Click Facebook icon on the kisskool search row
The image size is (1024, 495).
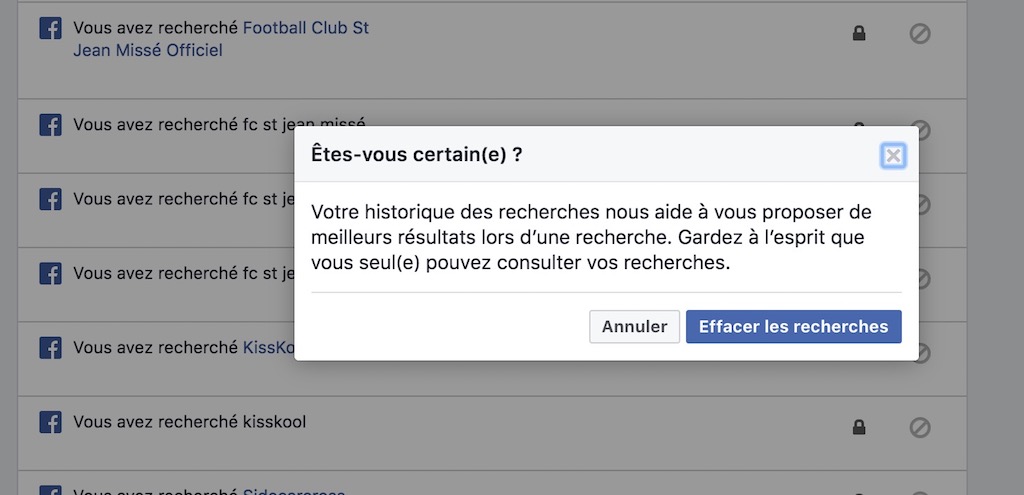pos(50,422)
